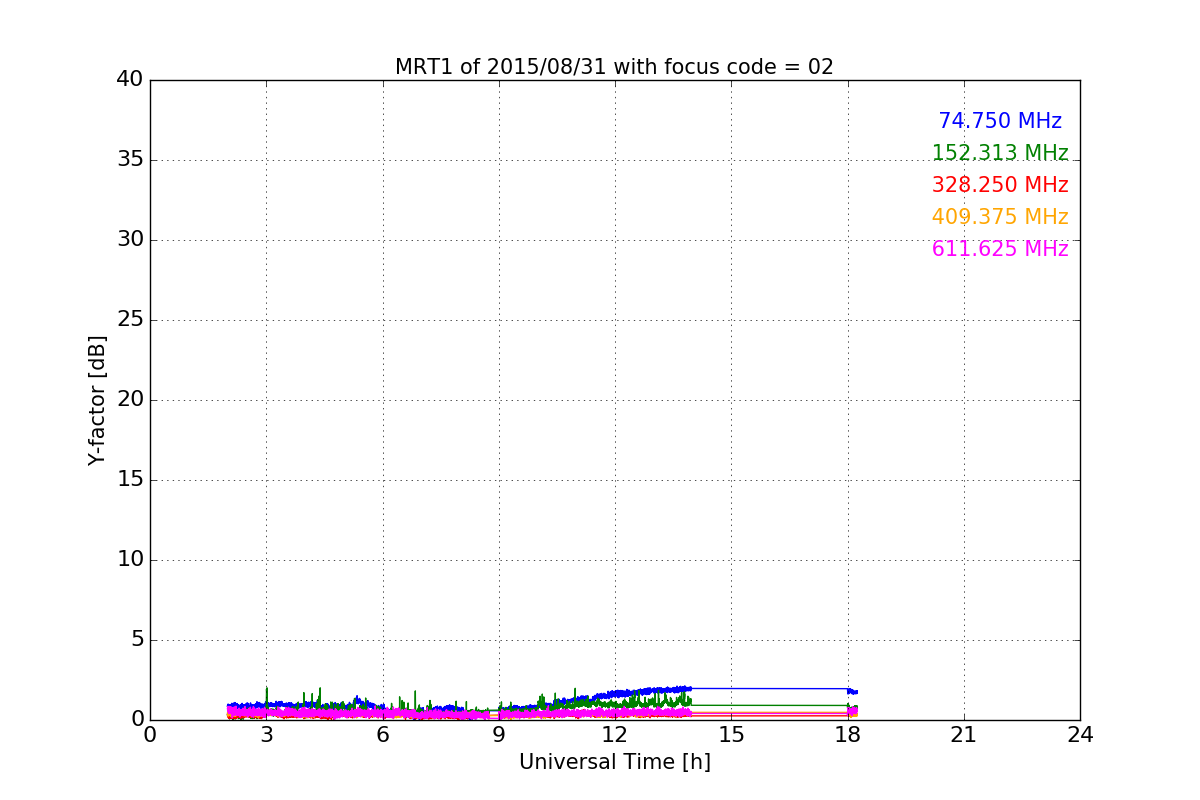The height and width of the screenshot is (800, 1200).
Task: Select the 152.313 MHz legend label
Action: click(x=1000, y=153)
